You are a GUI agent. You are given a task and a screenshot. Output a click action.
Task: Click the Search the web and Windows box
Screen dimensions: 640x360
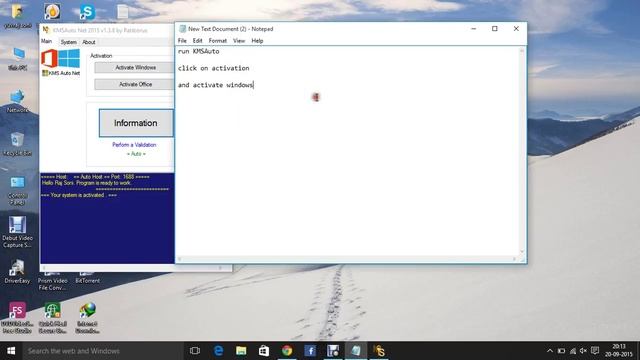tap(102, 351)
